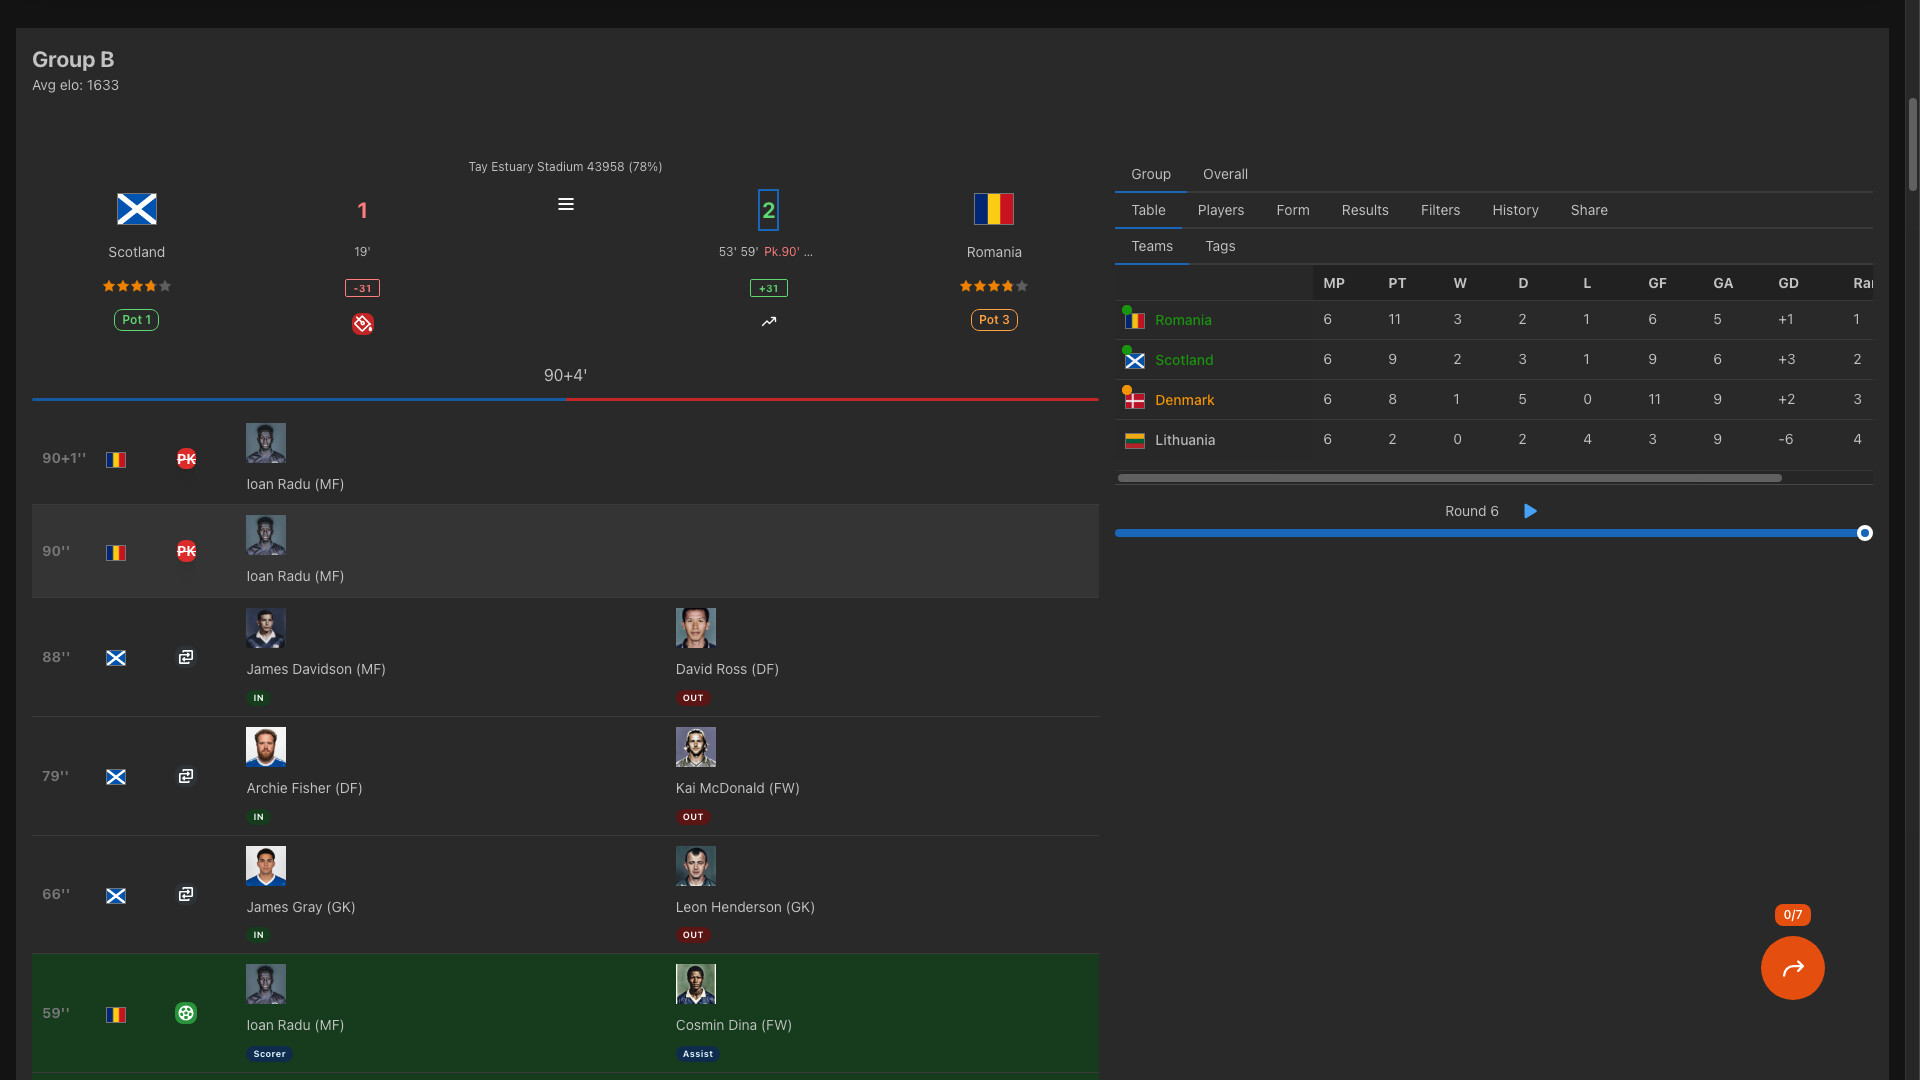Click the Scotland flag in match header
The height and width of the screenshot is (1080, 1920).
pos(137,209)
